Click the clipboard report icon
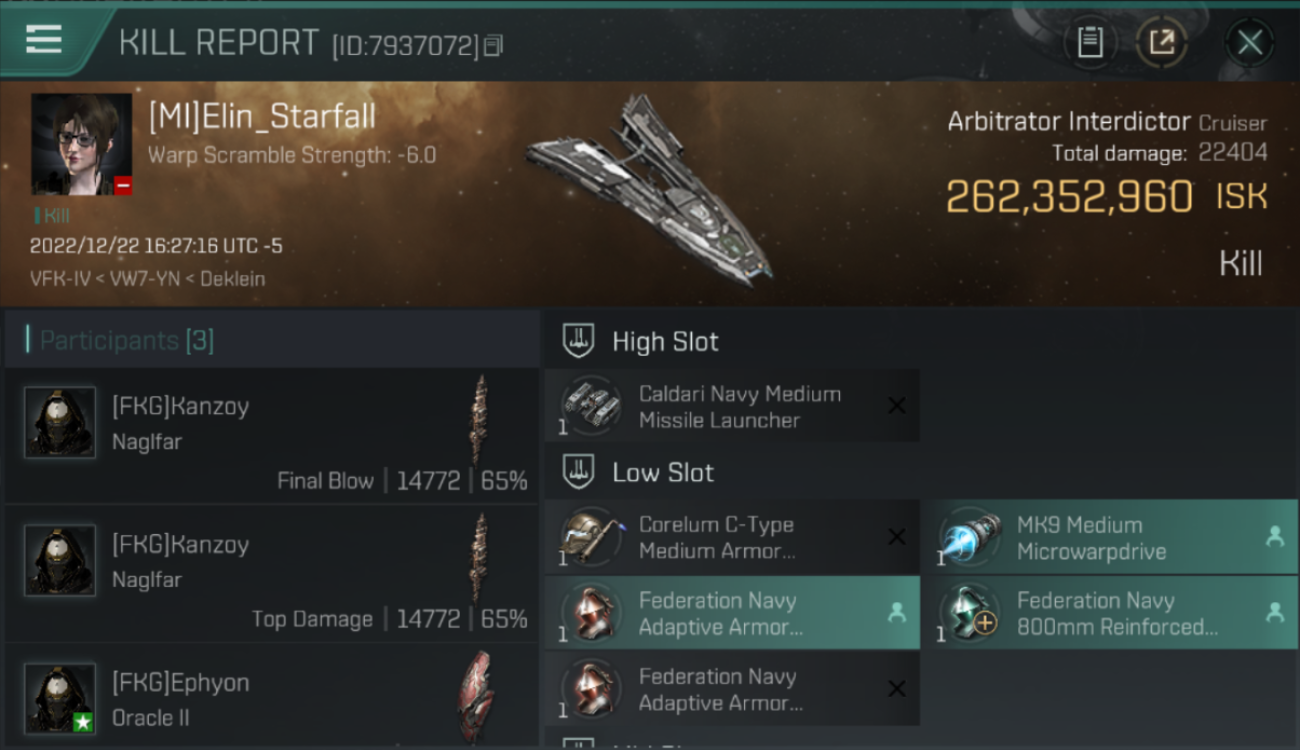Image resolution: width=1300 pixels, height=750 pixels. 1090,42
